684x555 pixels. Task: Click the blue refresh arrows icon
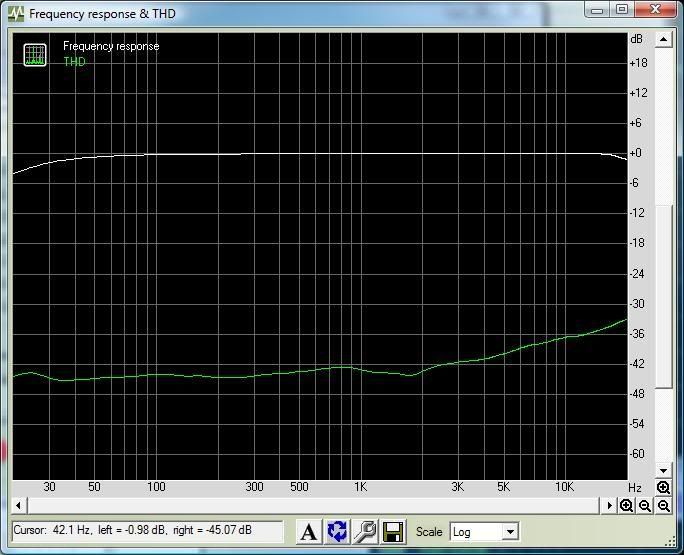click(337, 532)
